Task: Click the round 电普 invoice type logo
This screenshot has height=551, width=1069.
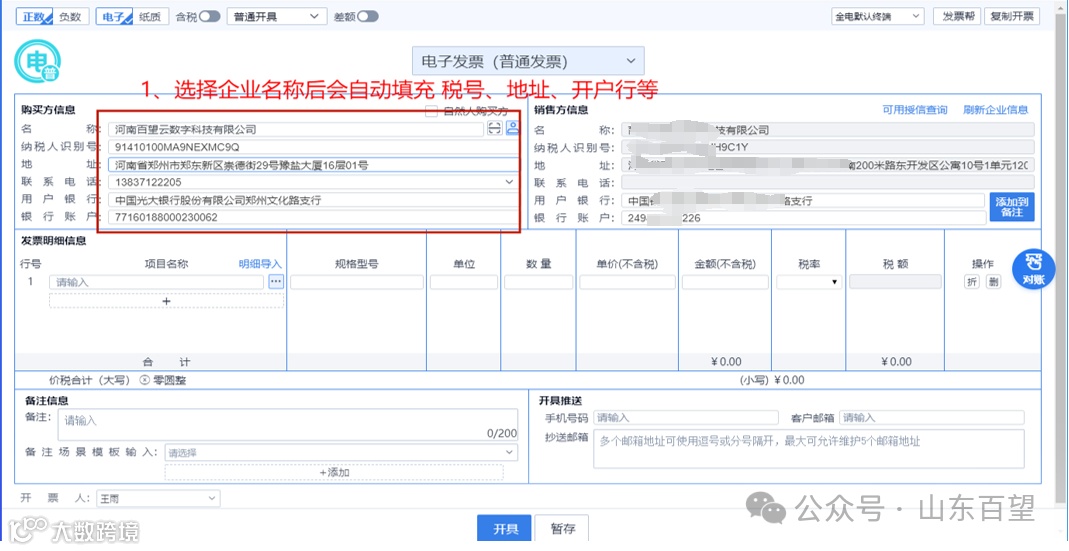Action: (37, 63)
